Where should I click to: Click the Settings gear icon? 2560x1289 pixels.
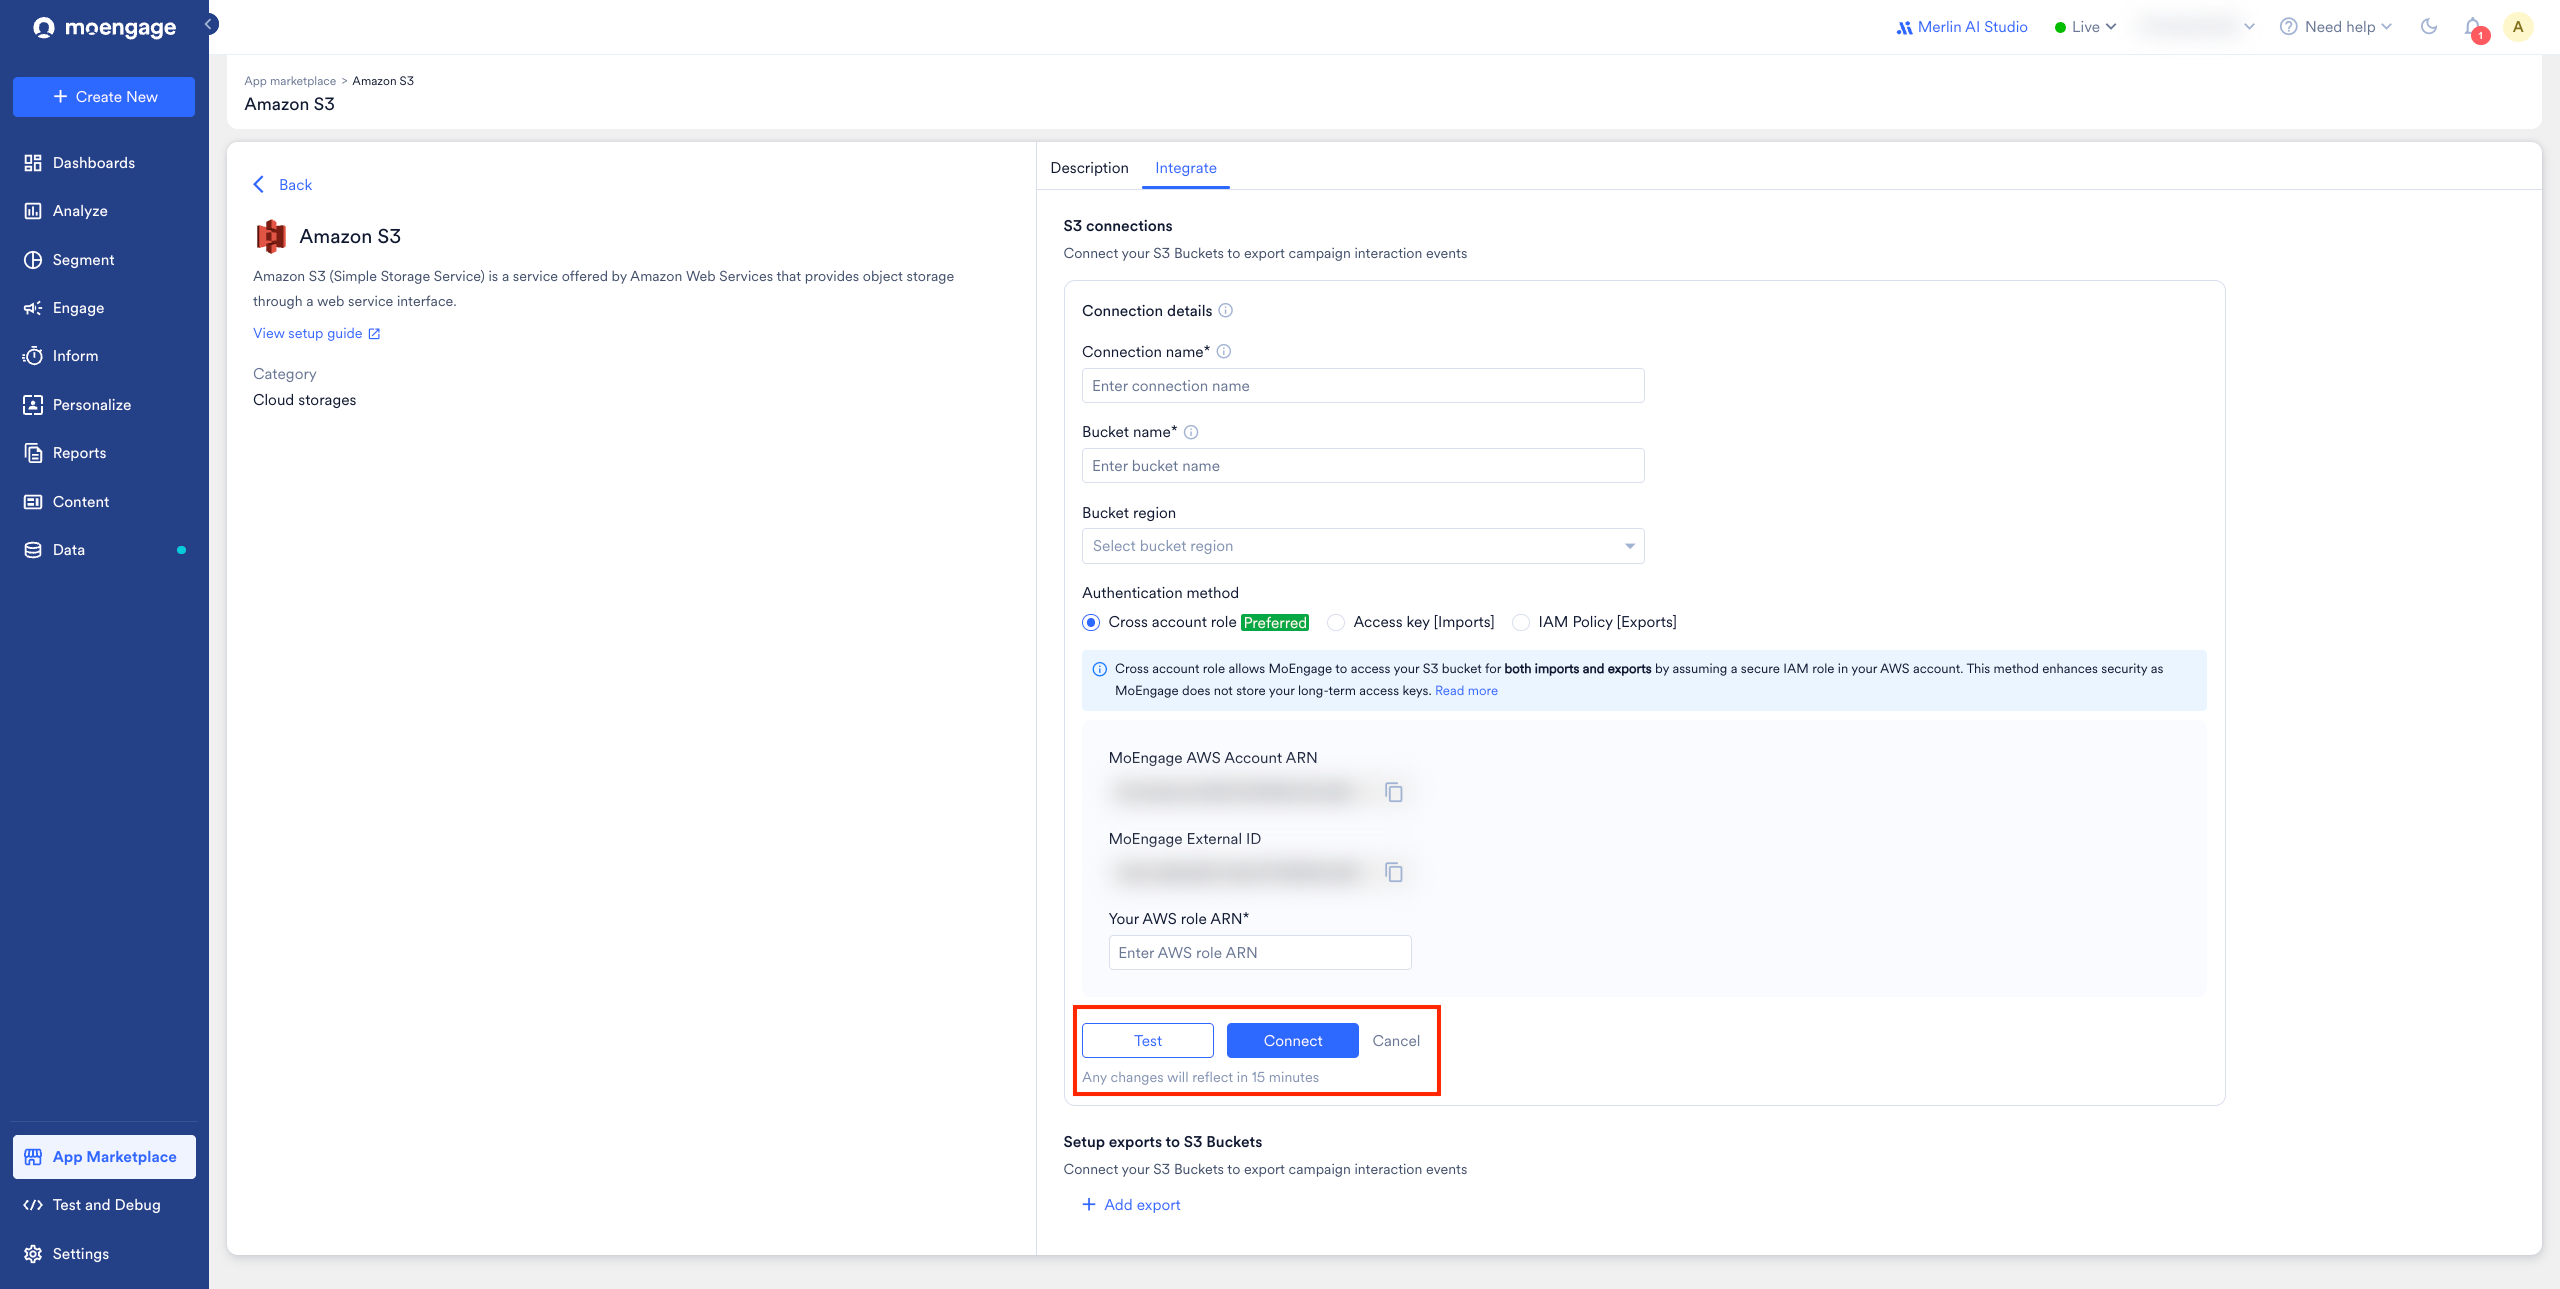[x=33, y=1254]
